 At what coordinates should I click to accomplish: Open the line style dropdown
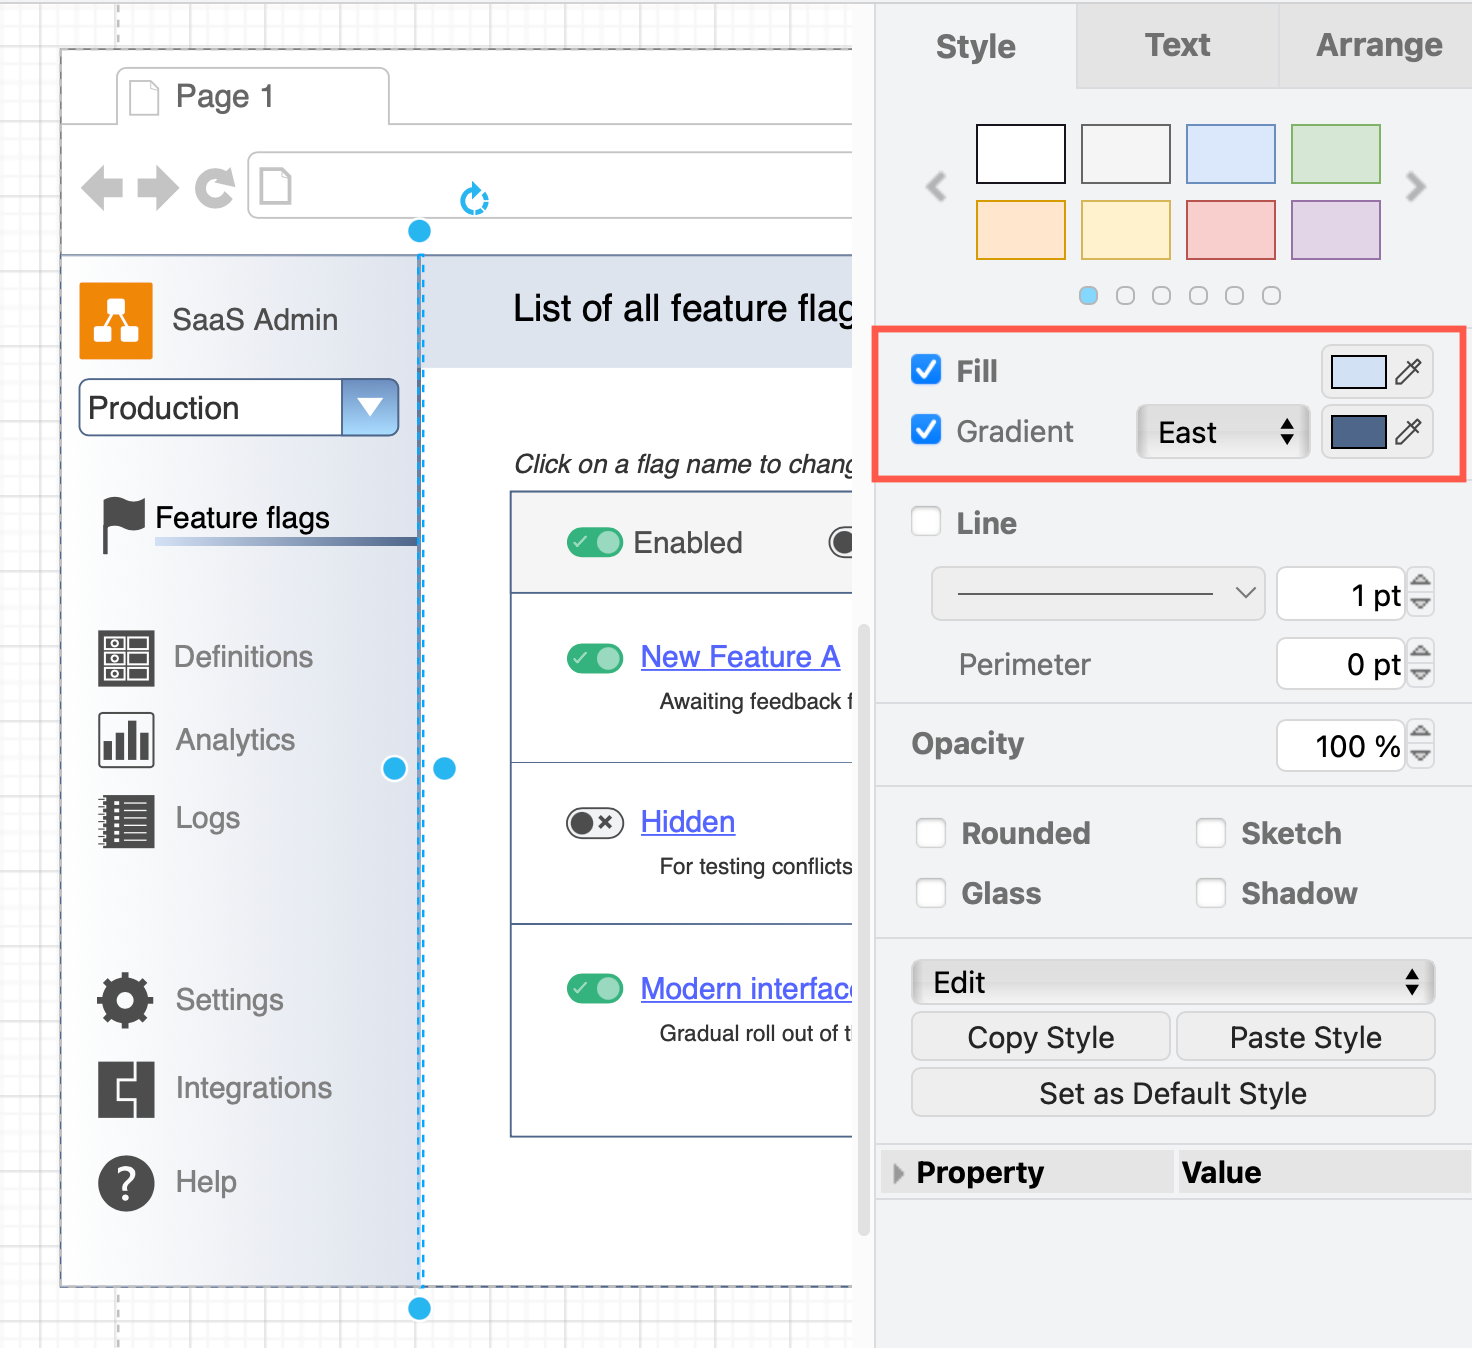[x=1097, y=593]
